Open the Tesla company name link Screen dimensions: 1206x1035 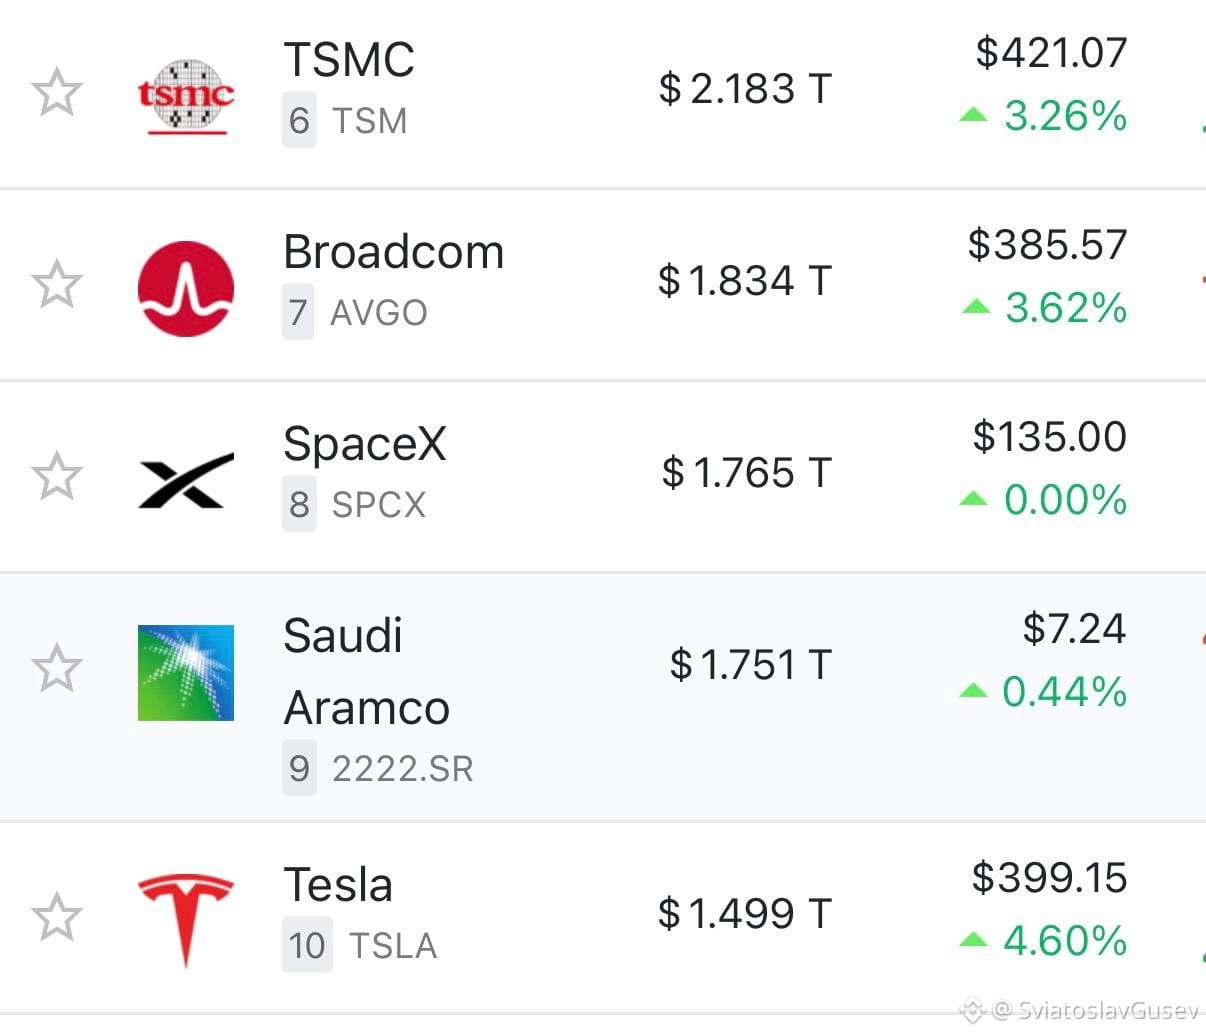click(x=338, y=885)
